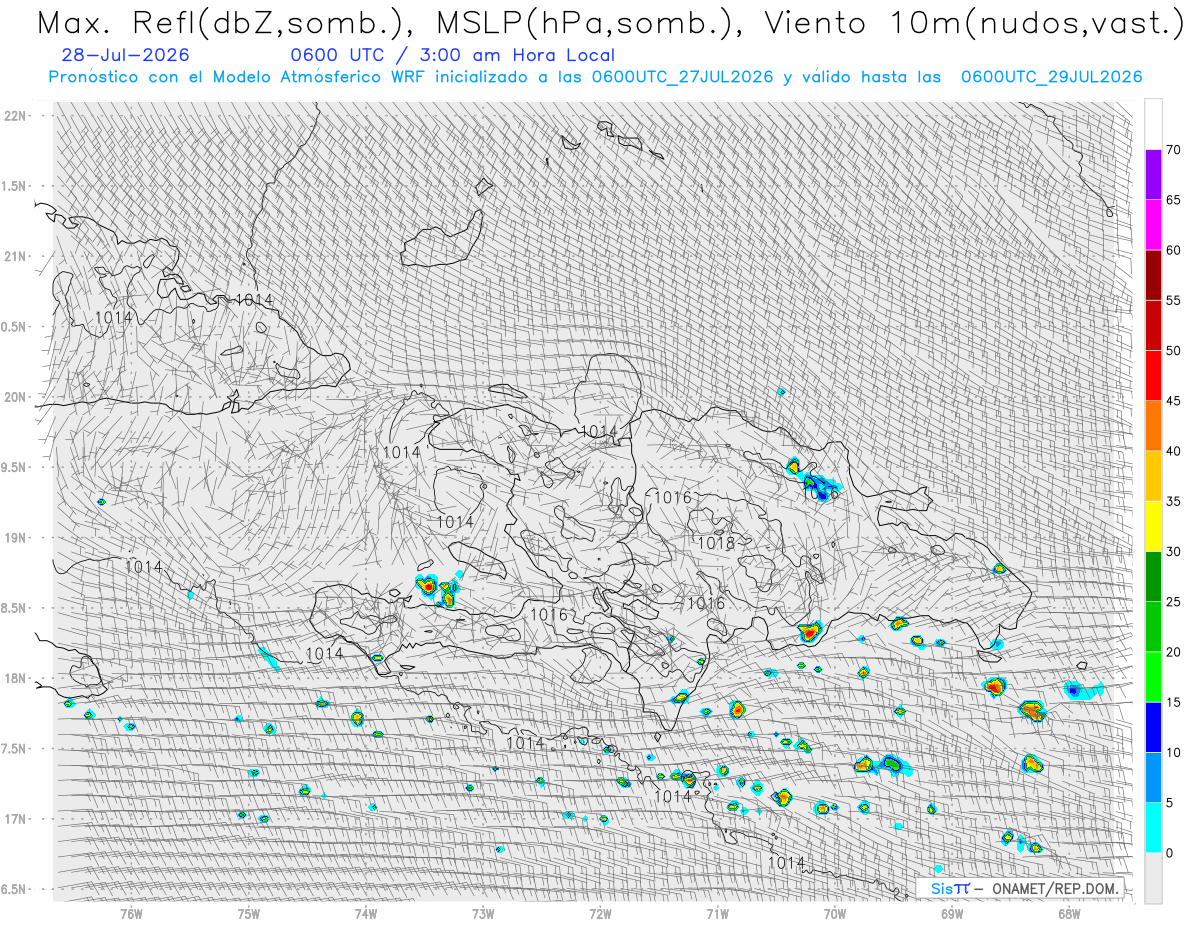Click the bright green 15–20 dBZ legend swatch

(1153, 677)
